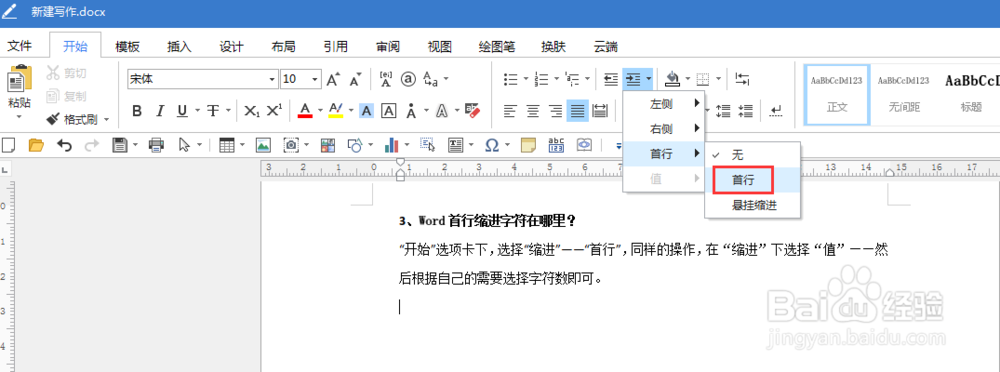Toggle underline formatting

[x=182, y=111]
